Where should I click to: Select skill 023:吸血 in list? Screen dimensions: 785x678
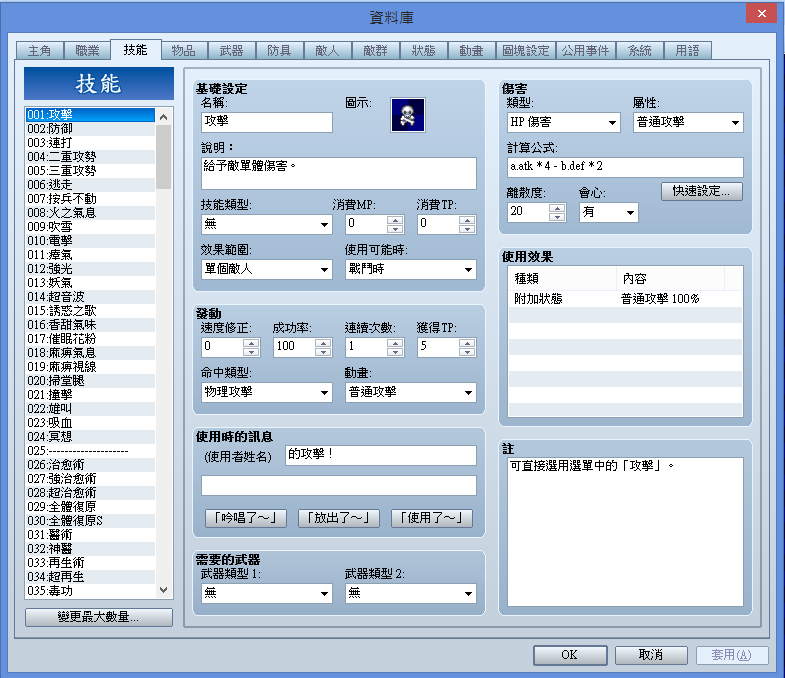(90, 423)
